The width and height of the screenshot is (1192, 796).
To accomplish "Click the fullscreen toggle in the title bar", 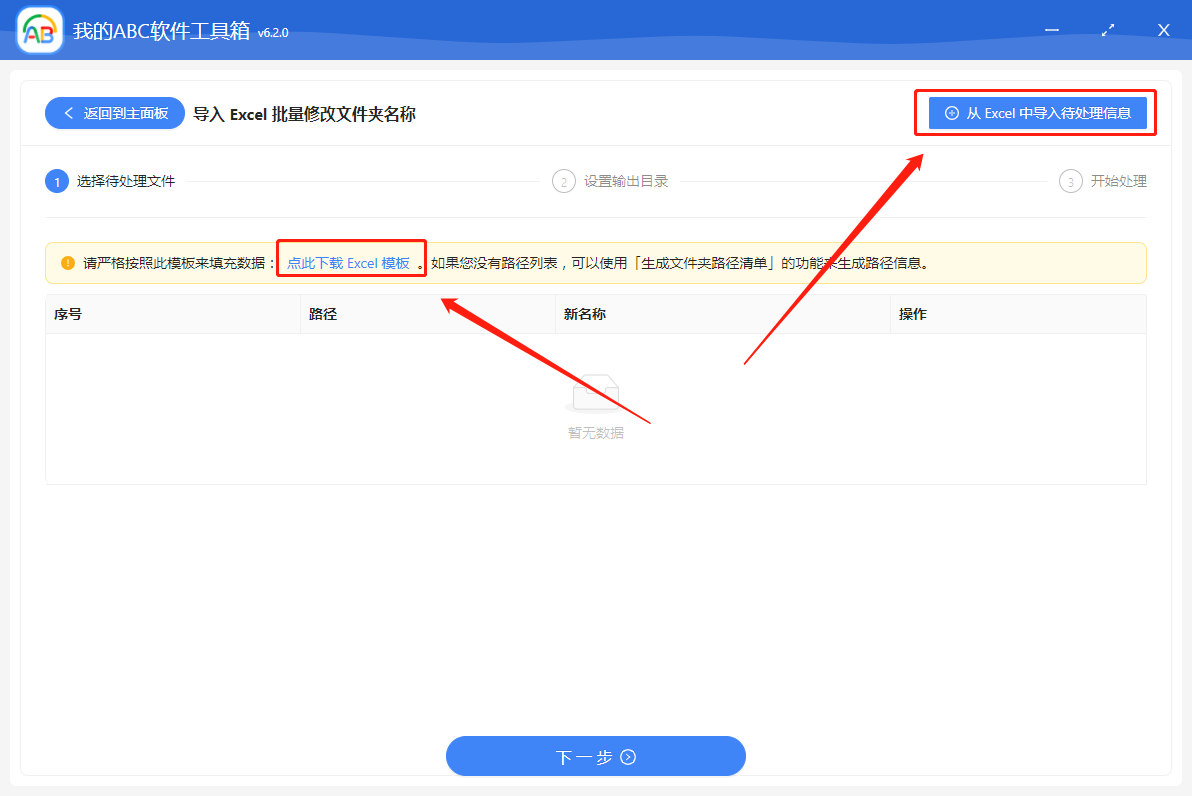I will [x=1107, y=30].
